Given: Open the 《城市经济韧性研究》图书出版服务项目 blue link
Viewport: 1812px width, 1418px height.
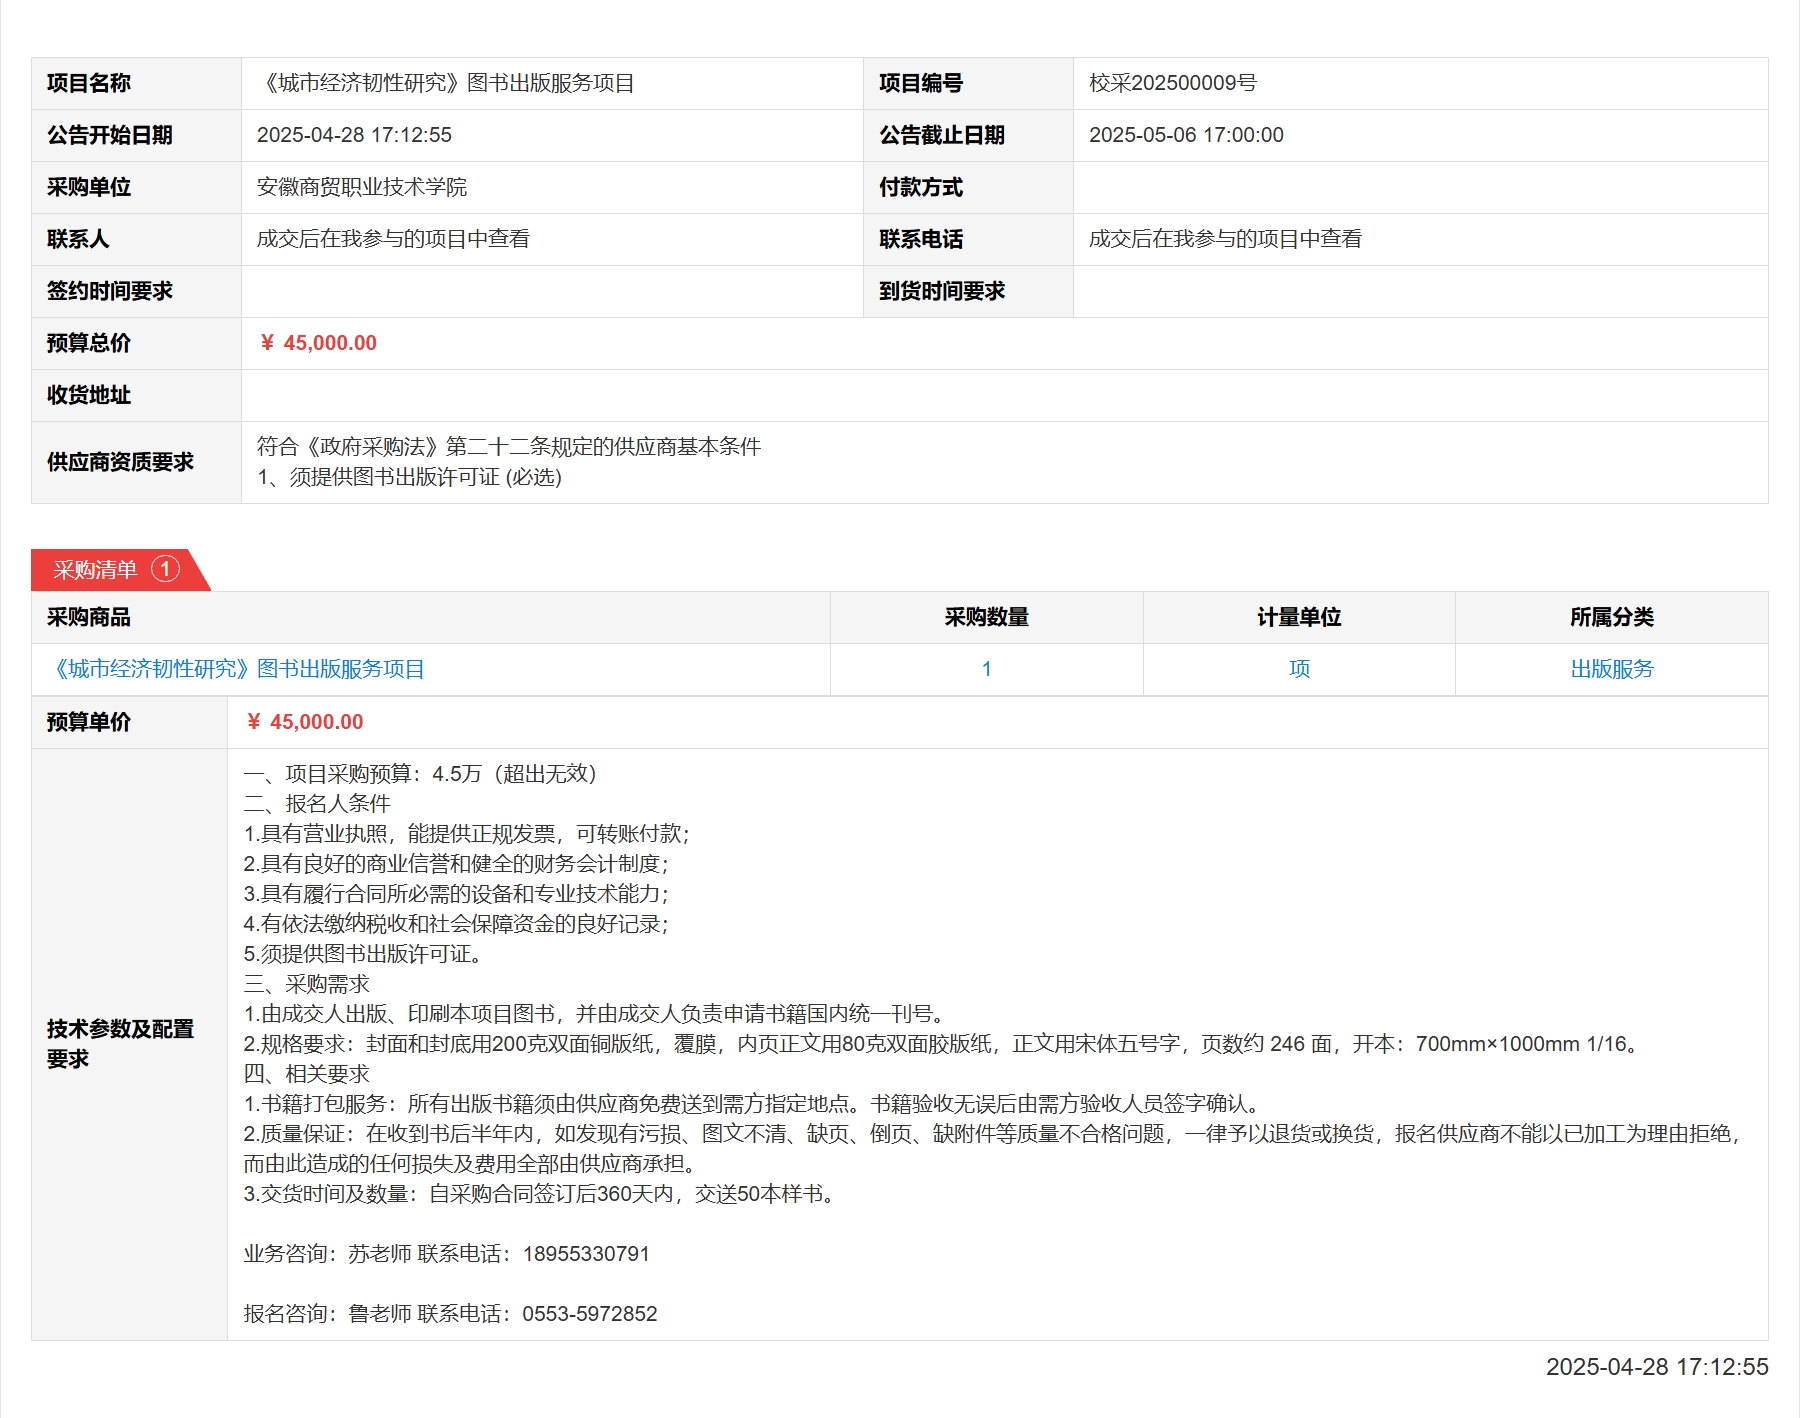Looking at the screenshot, I should click(238, 669).
